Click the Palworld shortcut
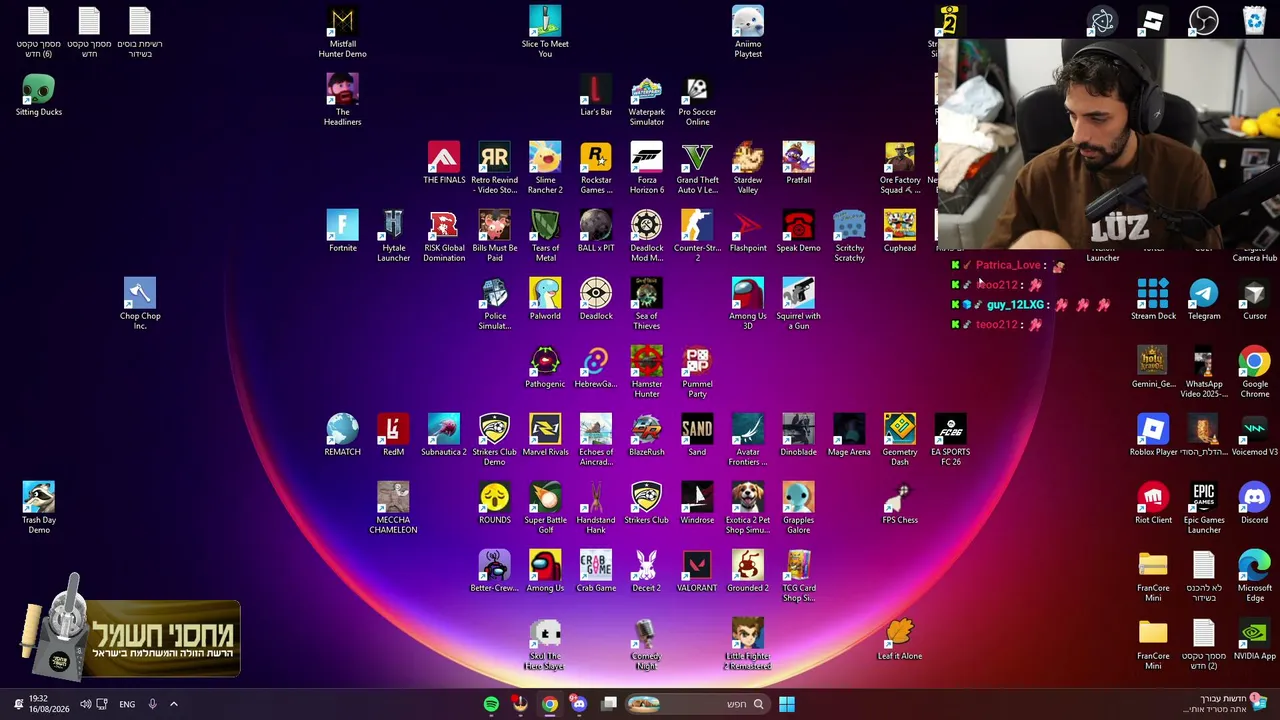This screenshot has height=720, width=1280. point(545,299)
